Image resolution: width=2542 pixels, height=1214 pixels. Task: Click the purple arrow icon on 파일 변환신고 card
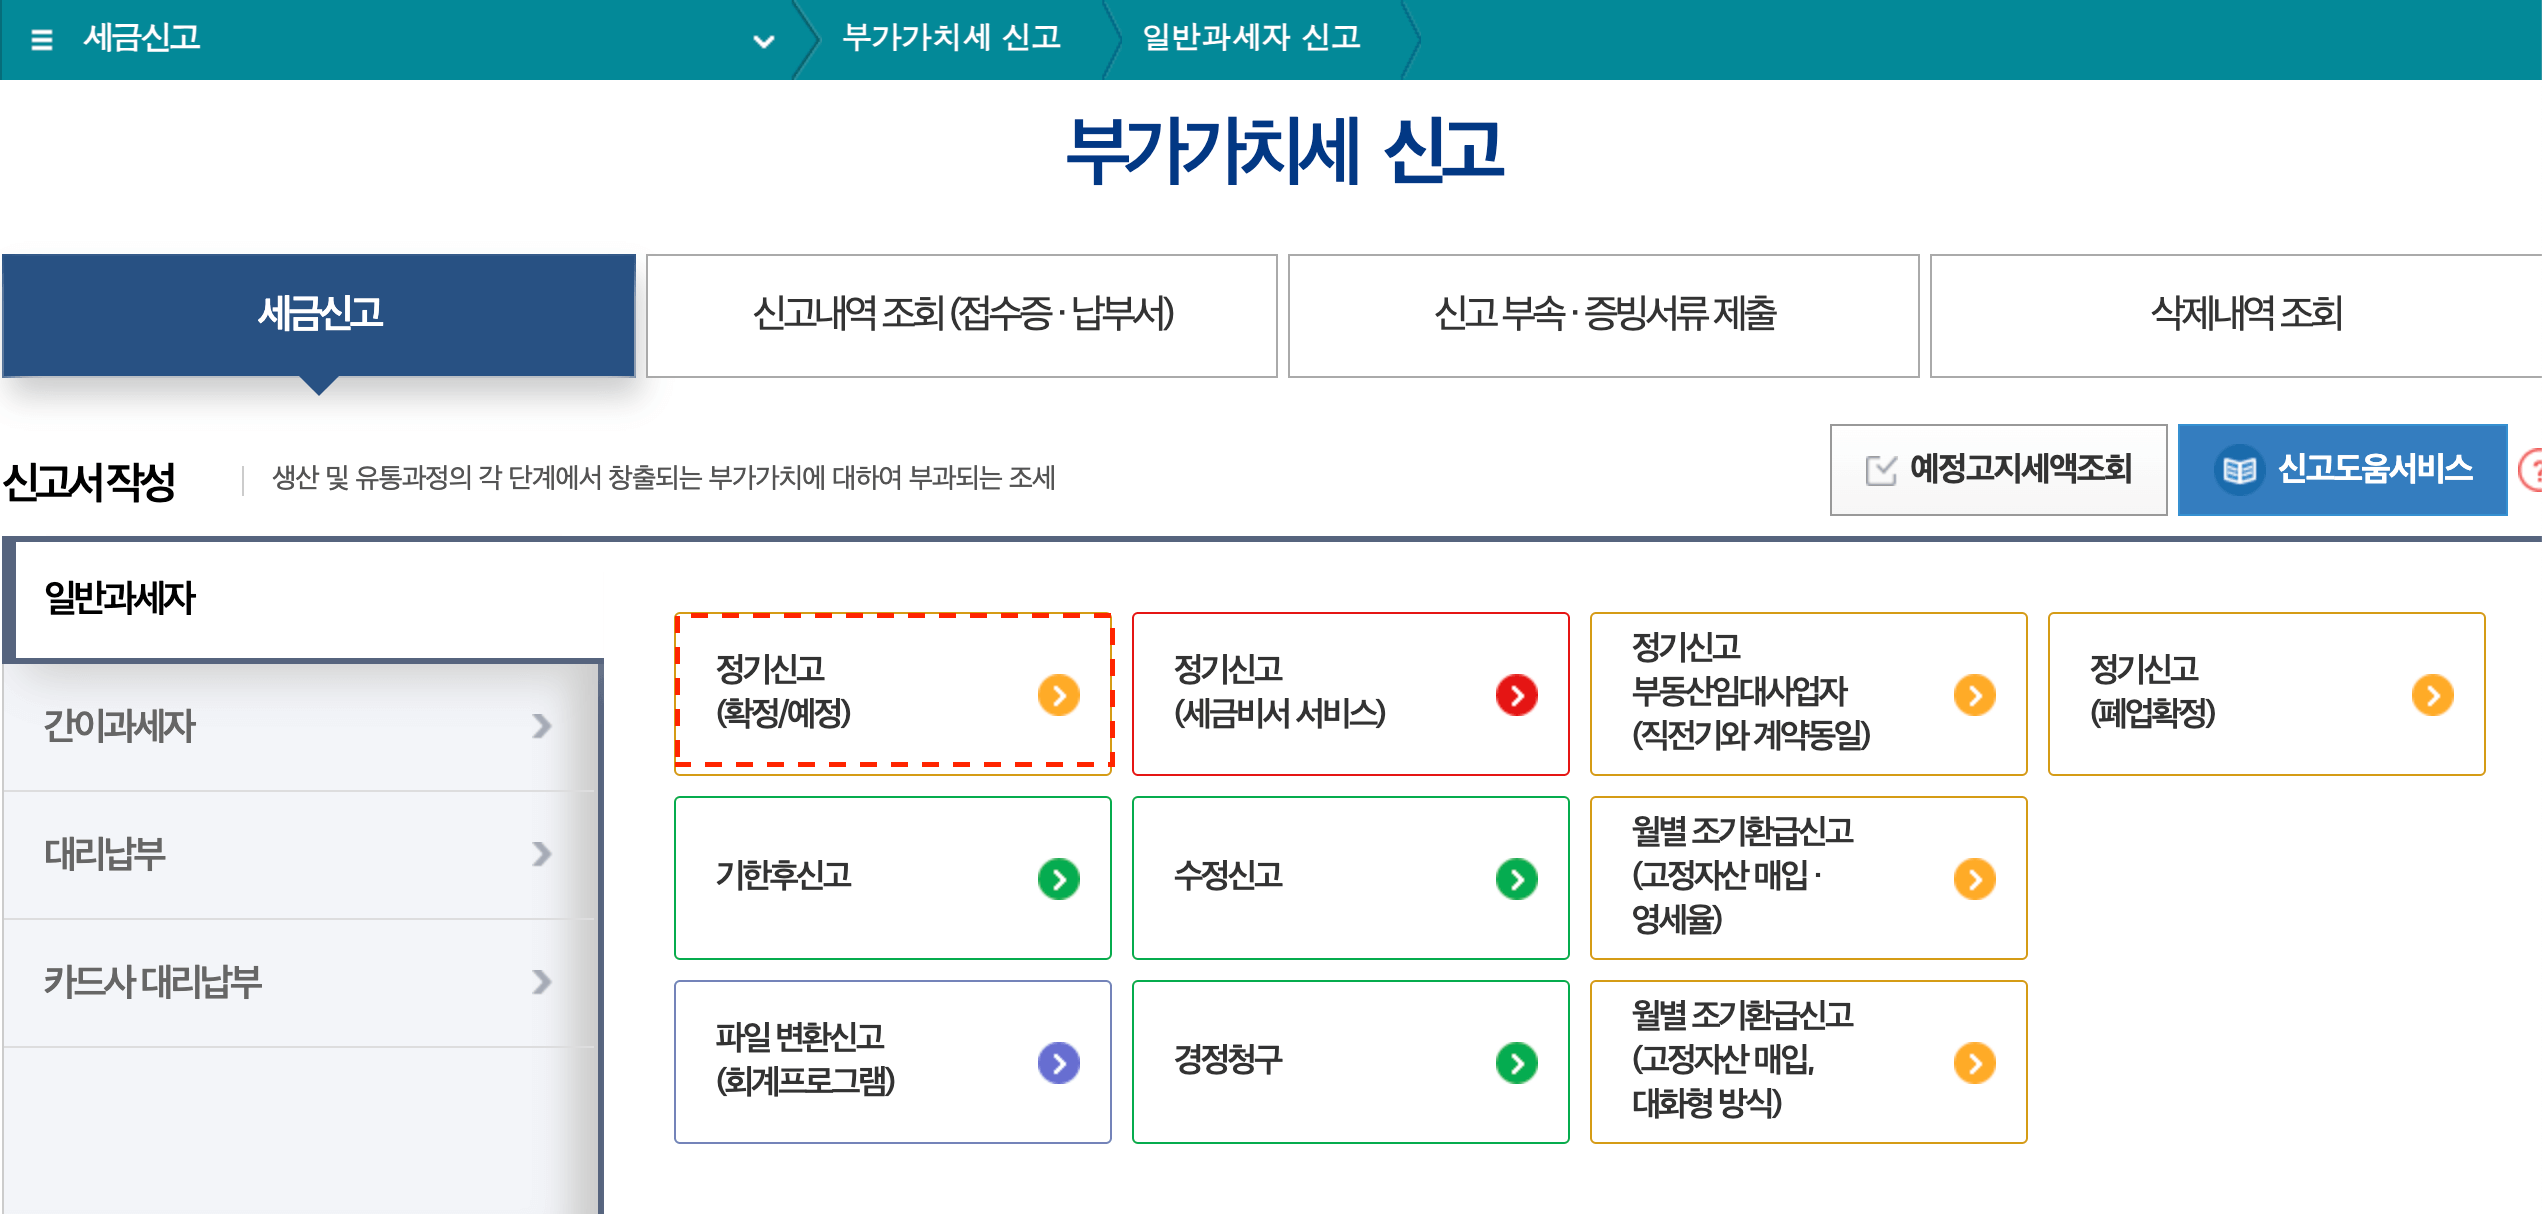click(1057, 1063)
